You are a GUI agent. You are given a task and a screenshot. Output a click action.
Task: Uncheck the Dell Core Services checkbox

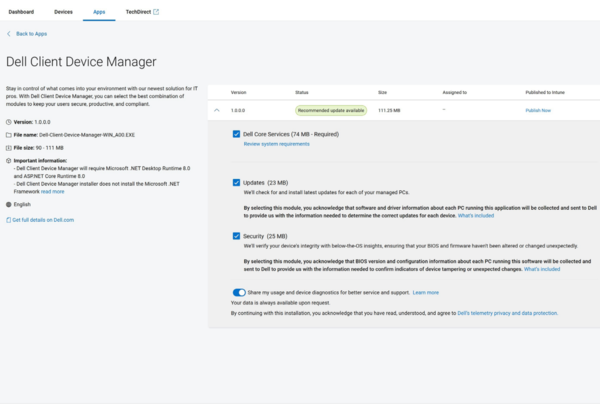236,133
